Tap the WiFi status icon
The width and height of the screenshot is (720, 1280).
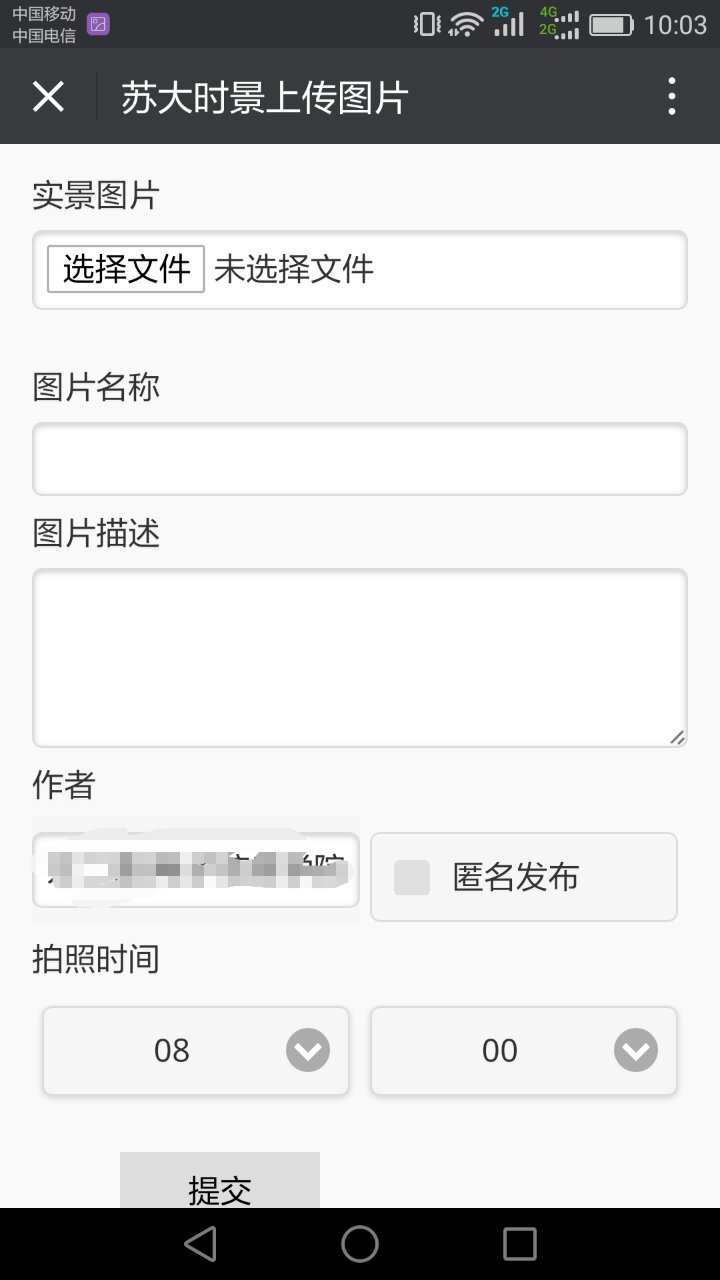pyautogui.click(x=465, y=24)
